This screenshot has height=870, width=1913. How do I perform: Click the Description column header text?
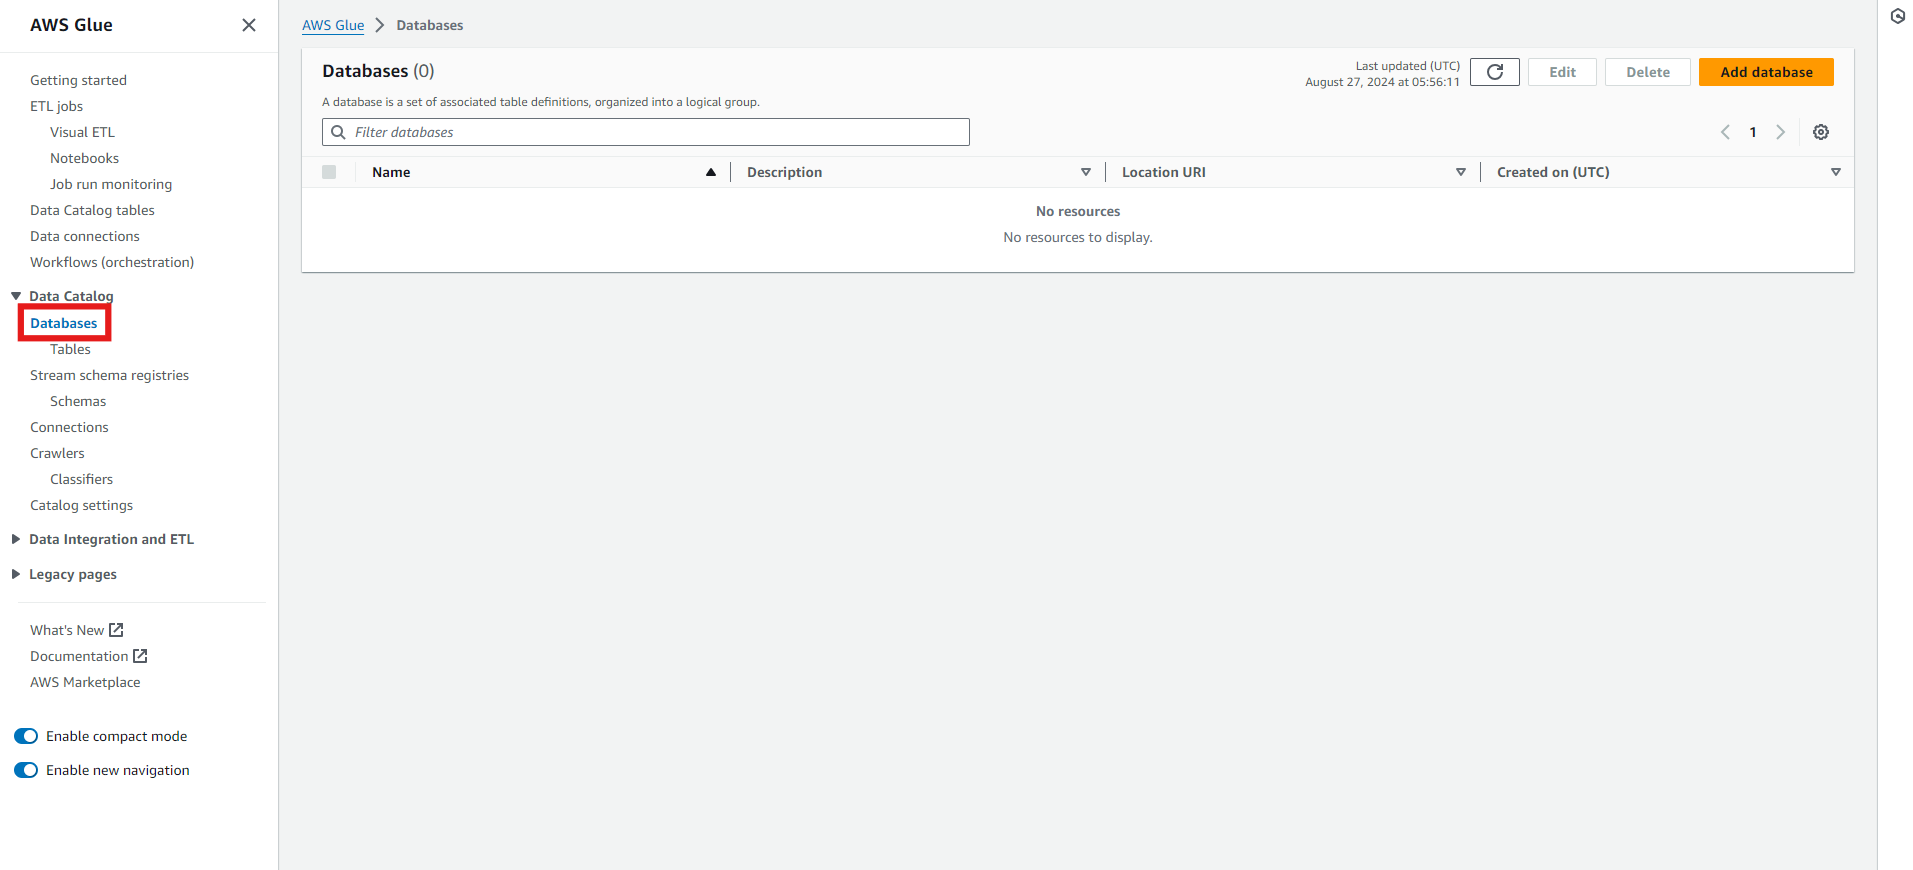point(784,172)
